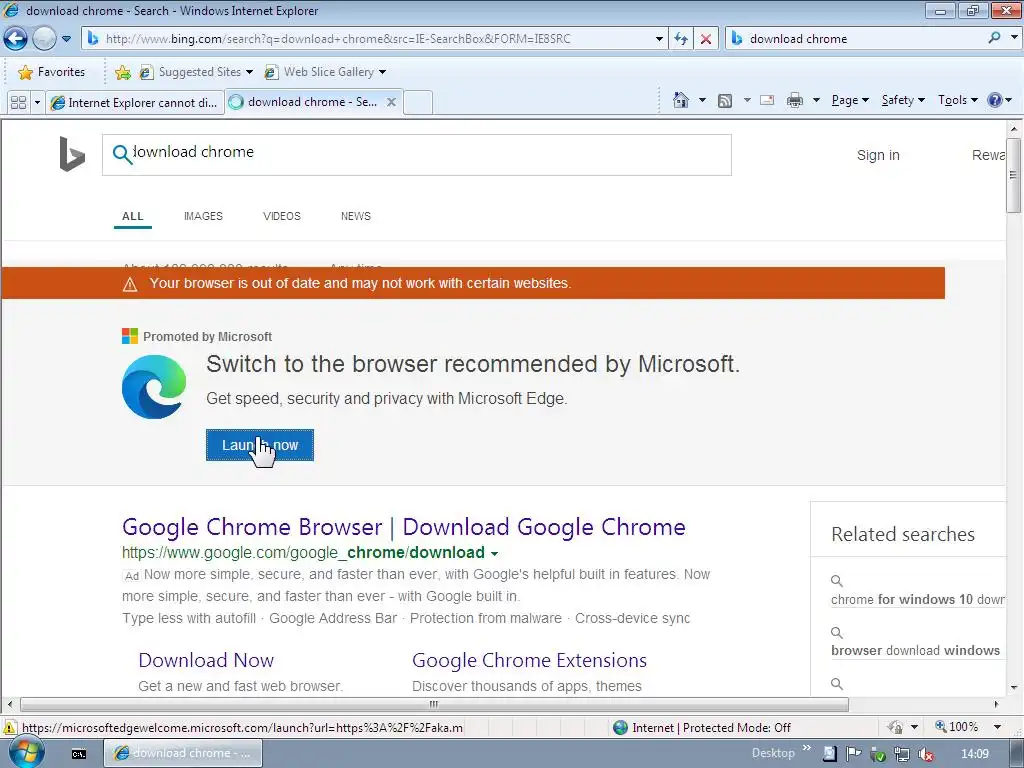Click the Read Mail envelope icon
The width and height of the screenshot is (1024, 768).
(767, 100)
